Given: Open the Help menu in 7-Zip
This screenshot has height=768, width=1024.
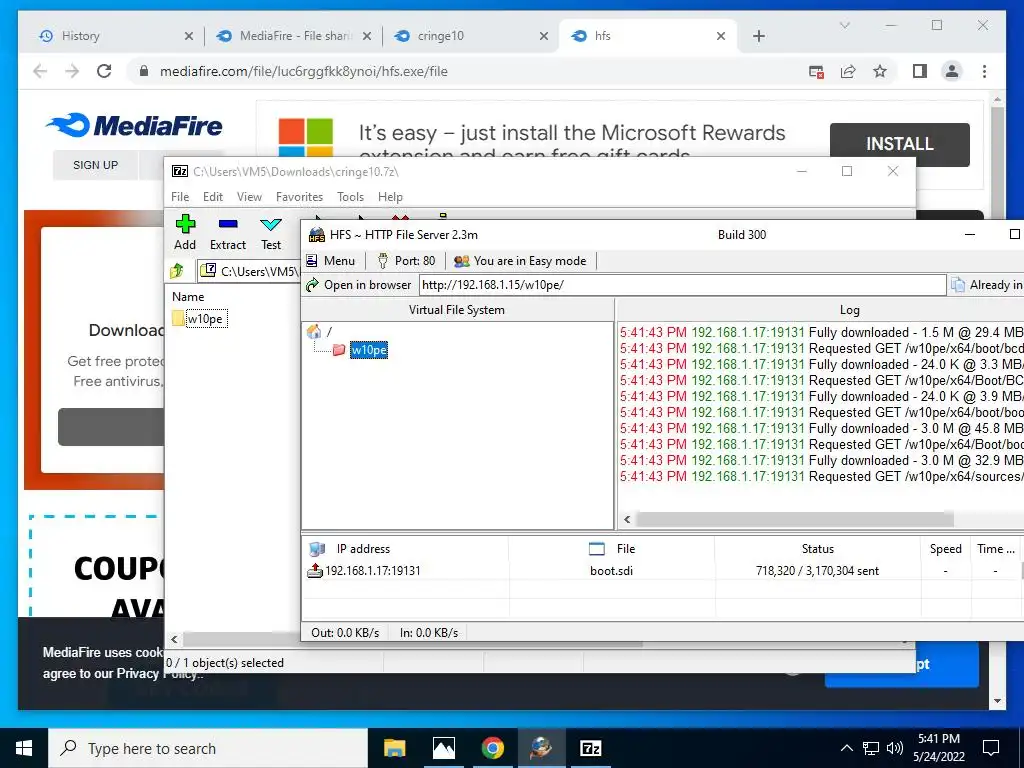Looking at the screenshot, I should [390, 197].
